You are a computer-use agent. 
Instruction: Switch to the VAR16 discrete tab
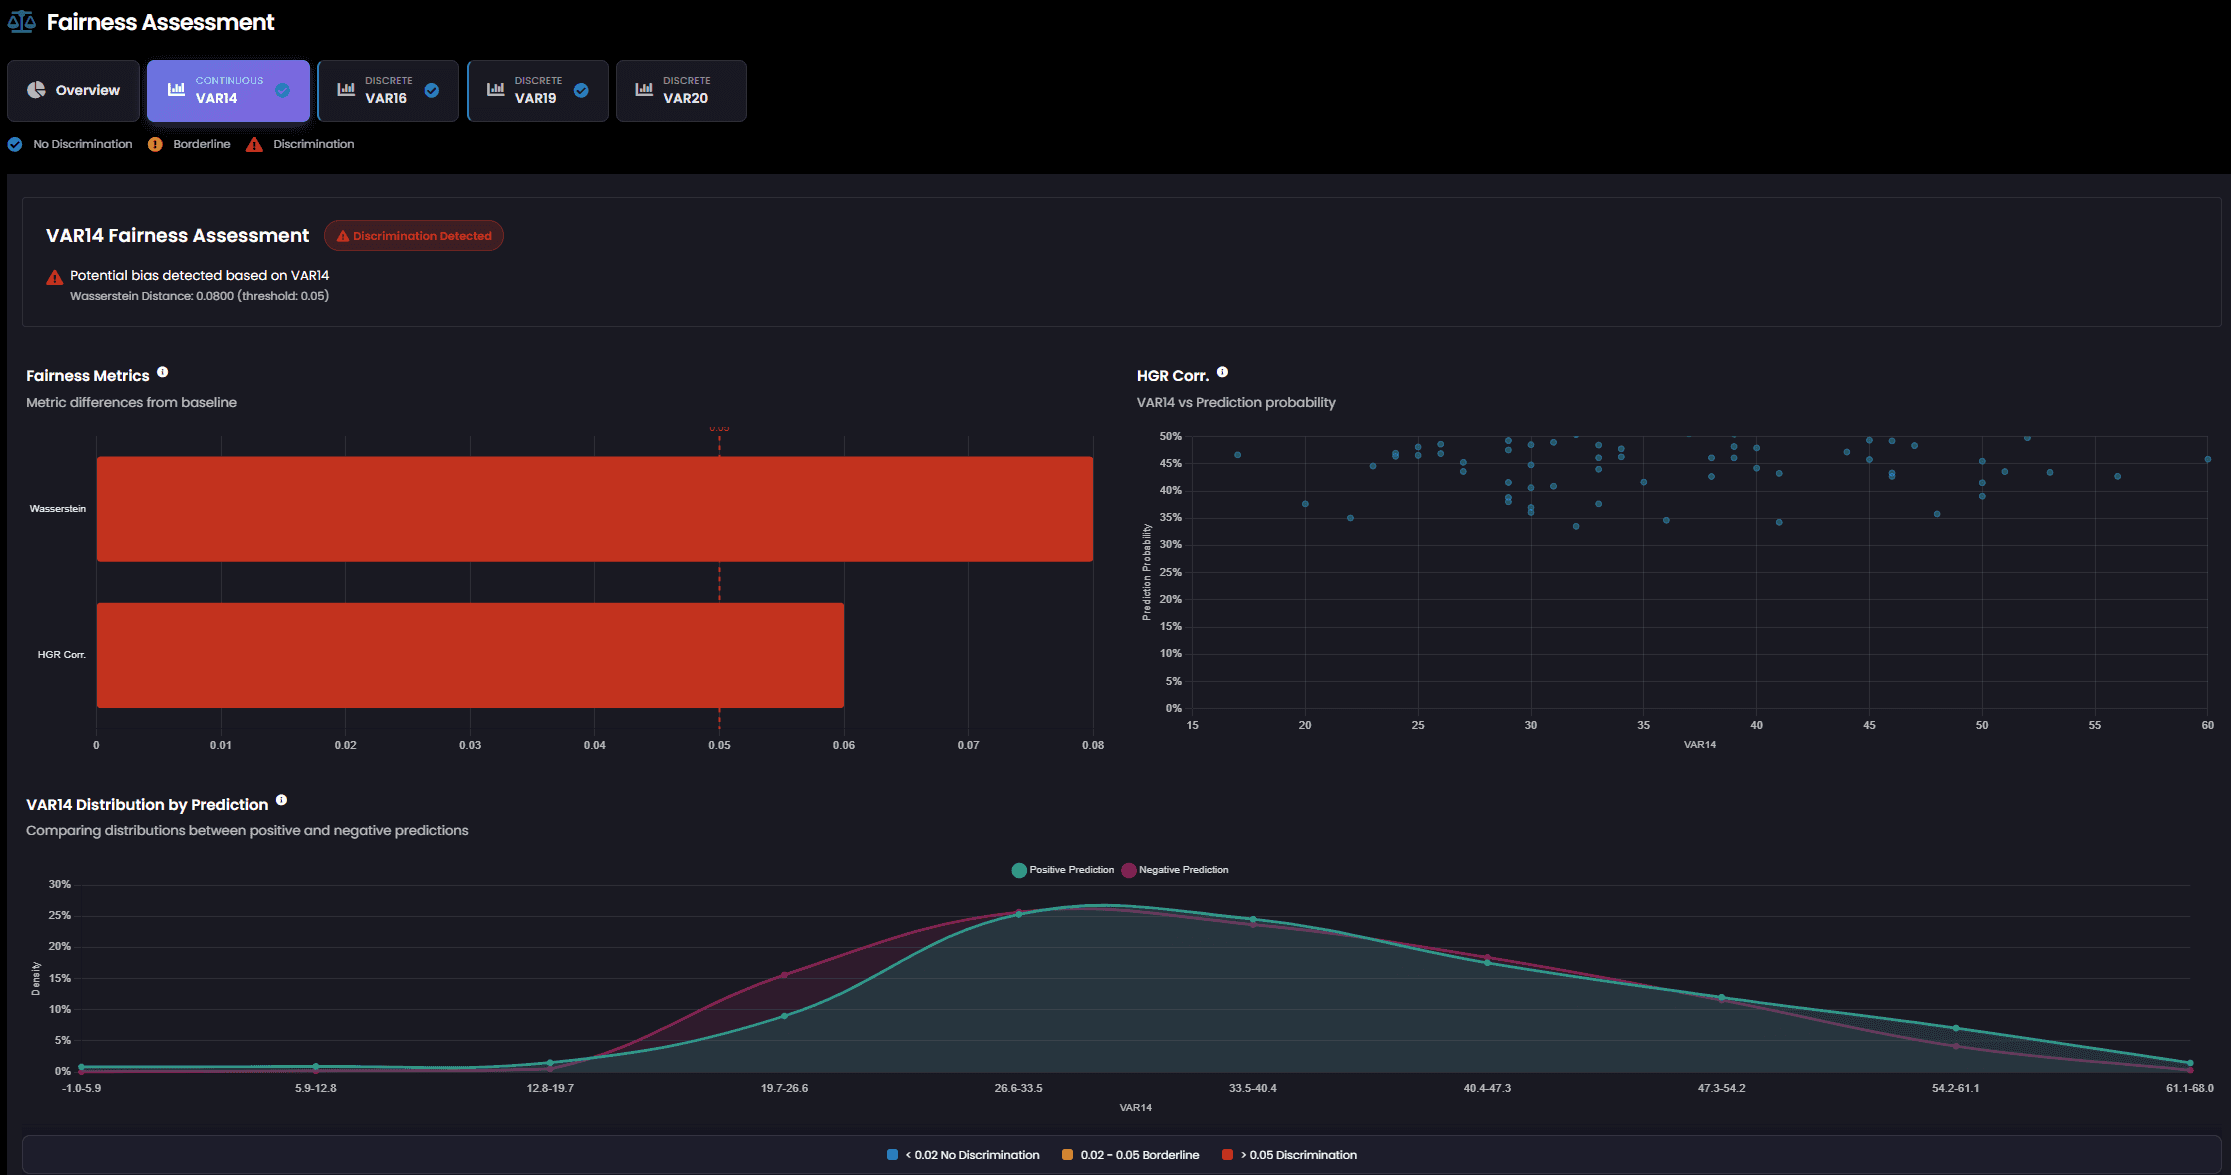point(387,90)
